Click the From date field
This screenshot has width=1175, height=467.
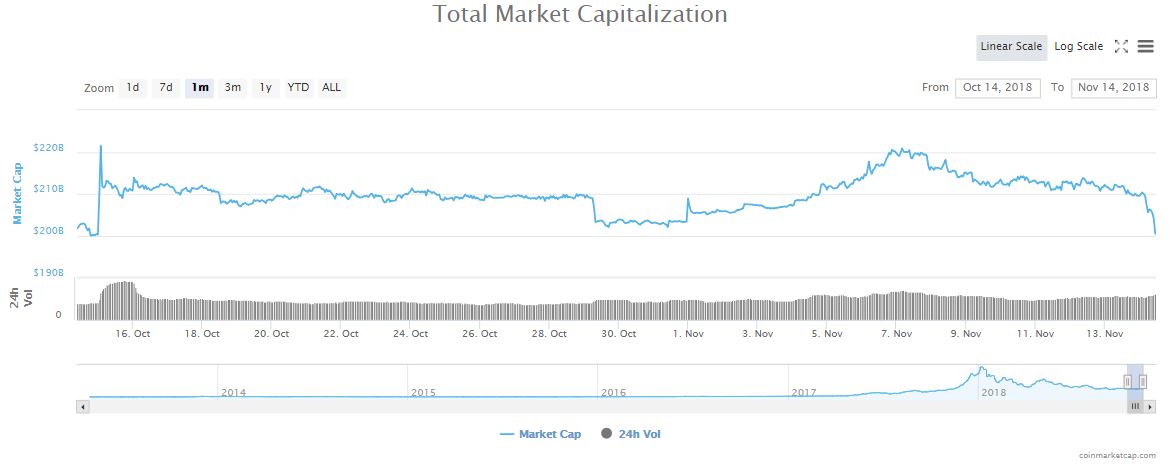(997, 88)
